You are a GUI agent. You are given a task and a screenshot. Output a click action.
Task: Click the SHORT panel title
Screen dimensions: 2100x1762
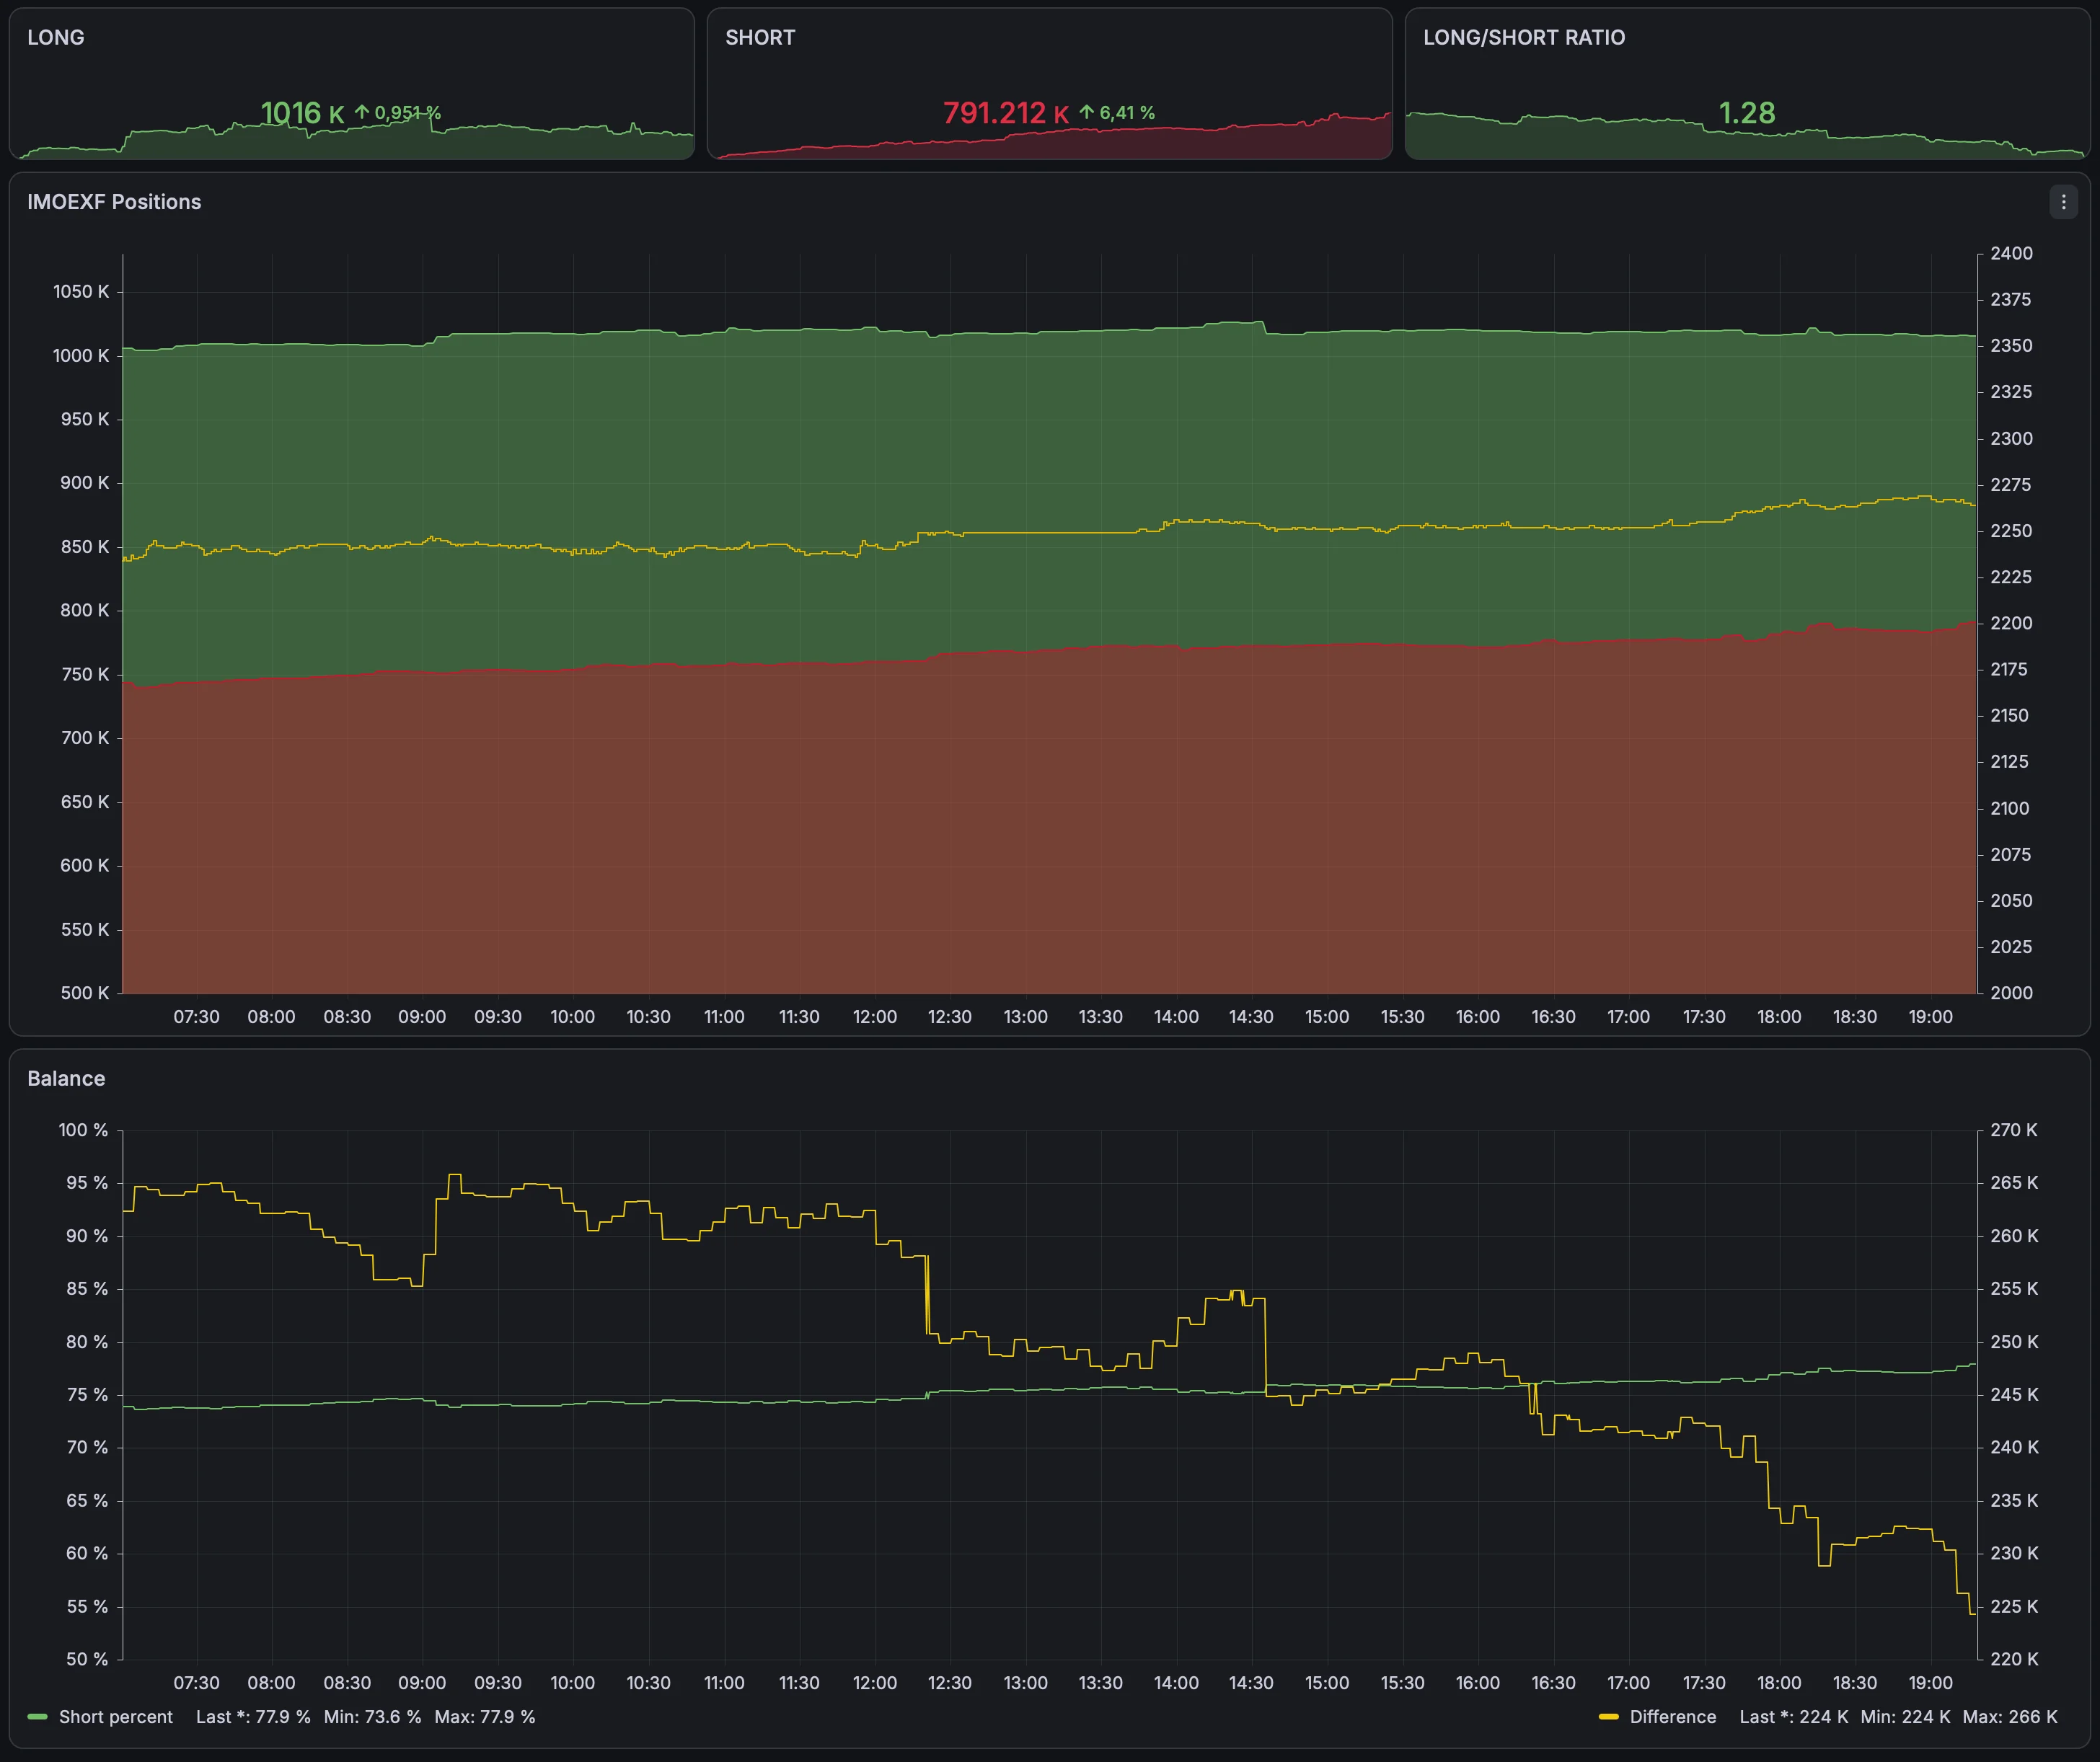coord(760,38)
